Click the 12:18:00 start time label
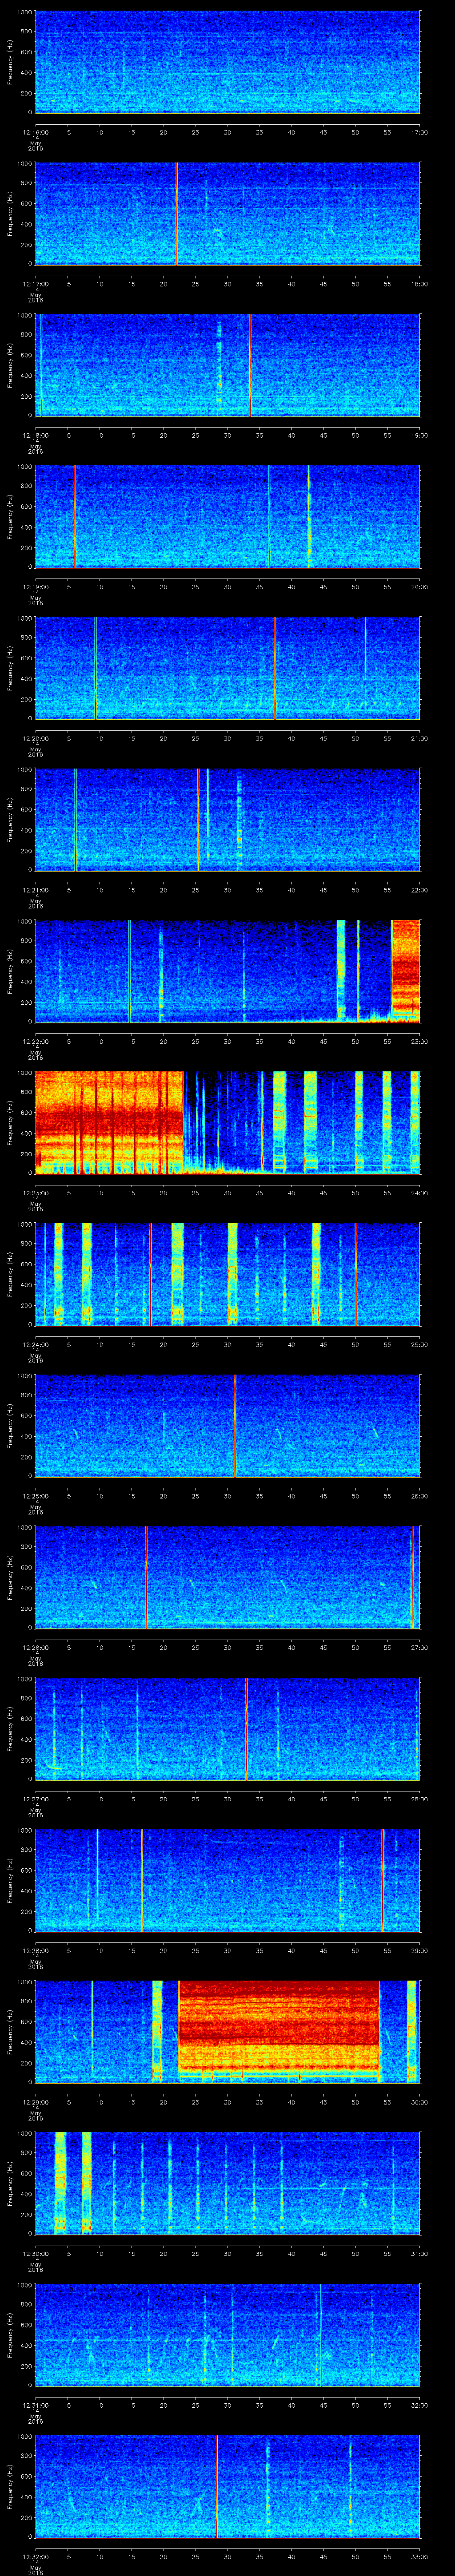The image size is (455, 2576). [35, 435]
